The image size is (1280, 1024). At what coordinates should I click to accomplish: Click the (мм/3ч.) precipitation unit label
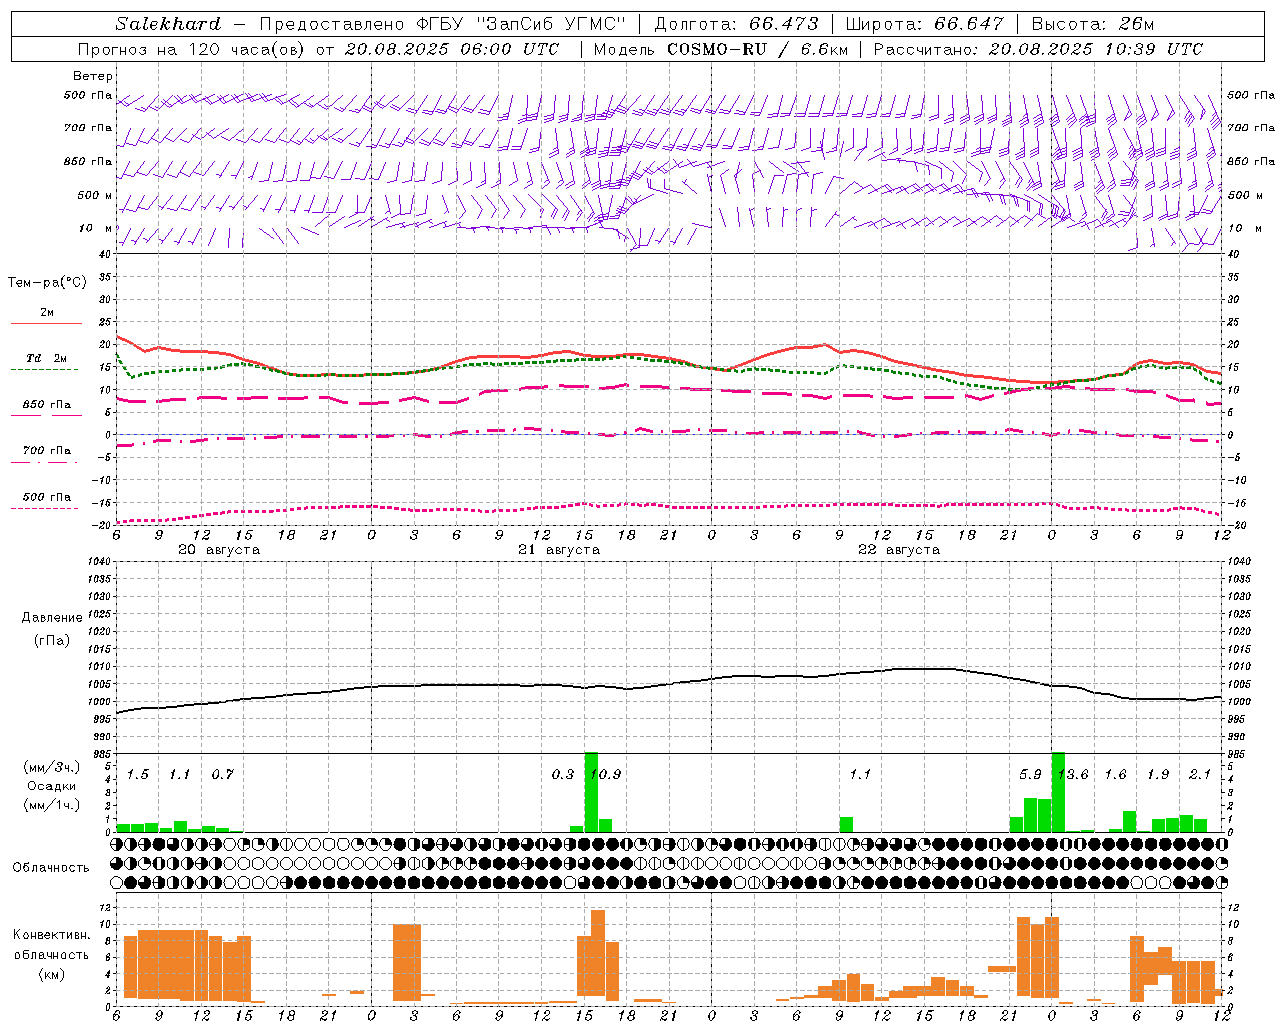(52, 767)
